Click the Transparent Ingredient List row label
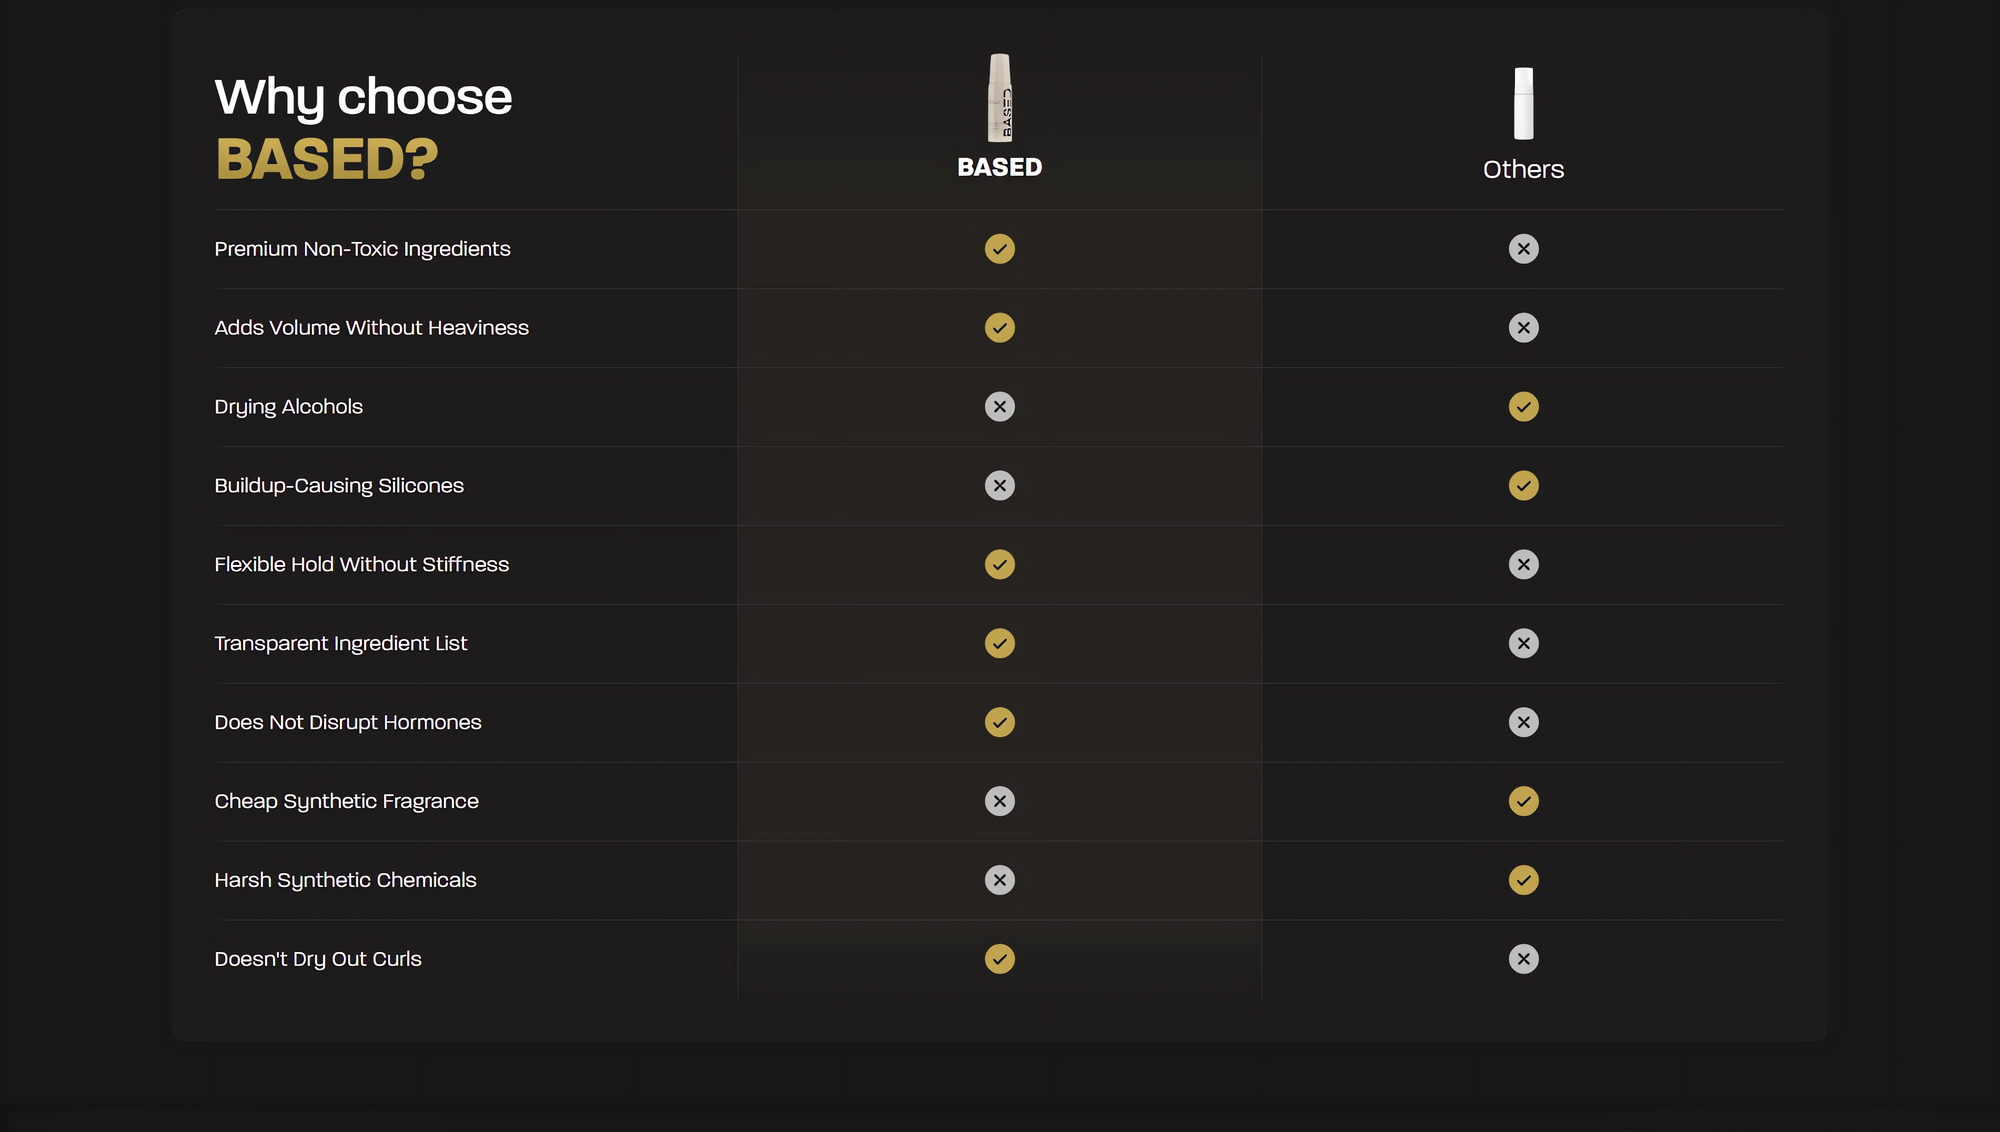 click(340, 643)
